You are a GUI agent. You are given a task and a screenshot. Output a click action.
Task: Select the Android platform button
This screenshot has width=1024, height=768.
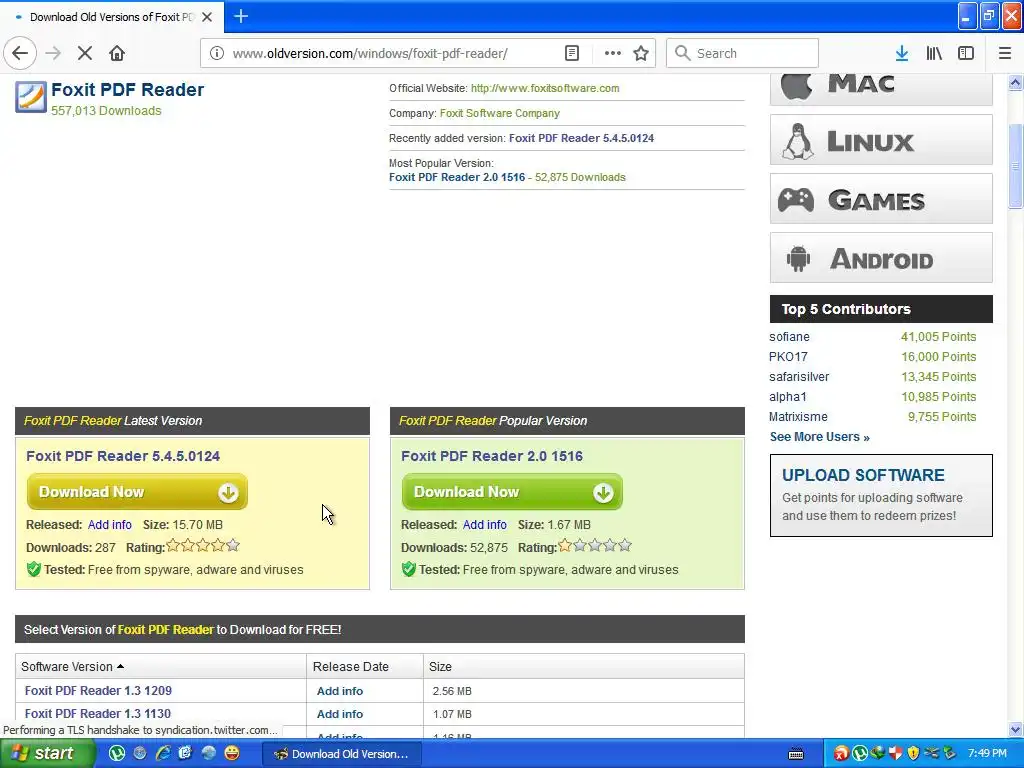point(881,257)
